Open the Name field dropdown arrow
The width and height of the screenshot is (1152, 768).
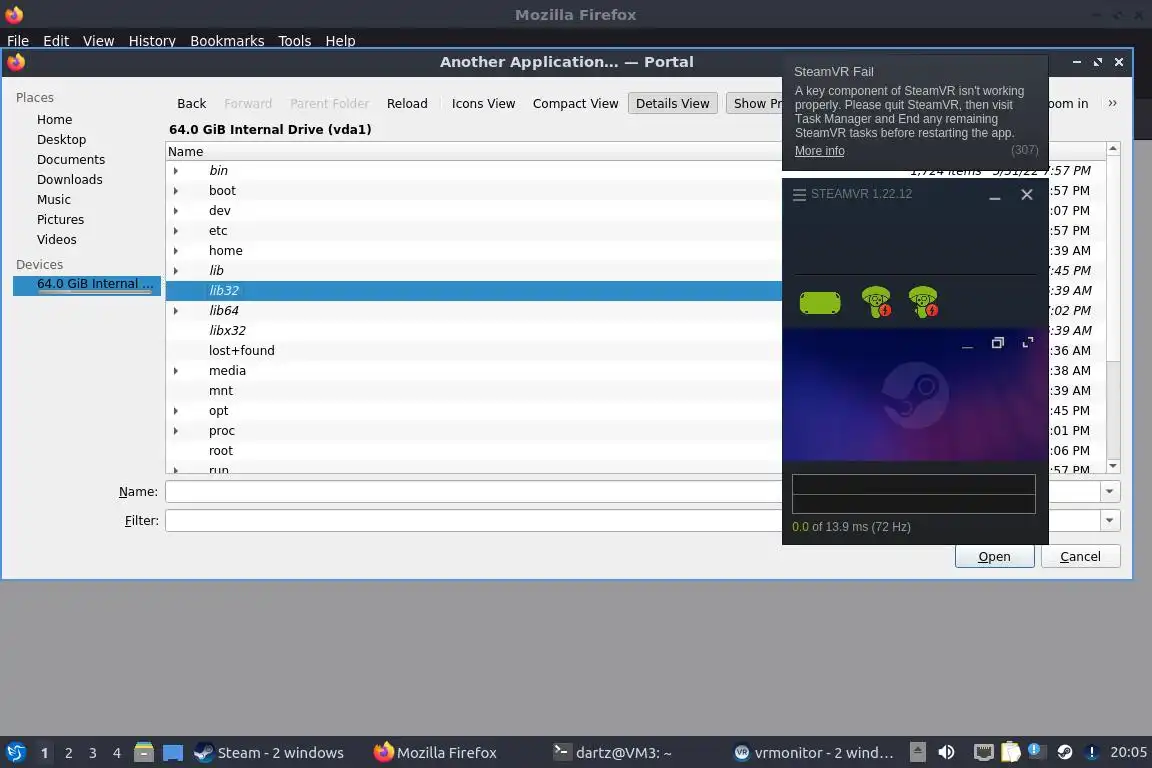tap(1109, 492)
